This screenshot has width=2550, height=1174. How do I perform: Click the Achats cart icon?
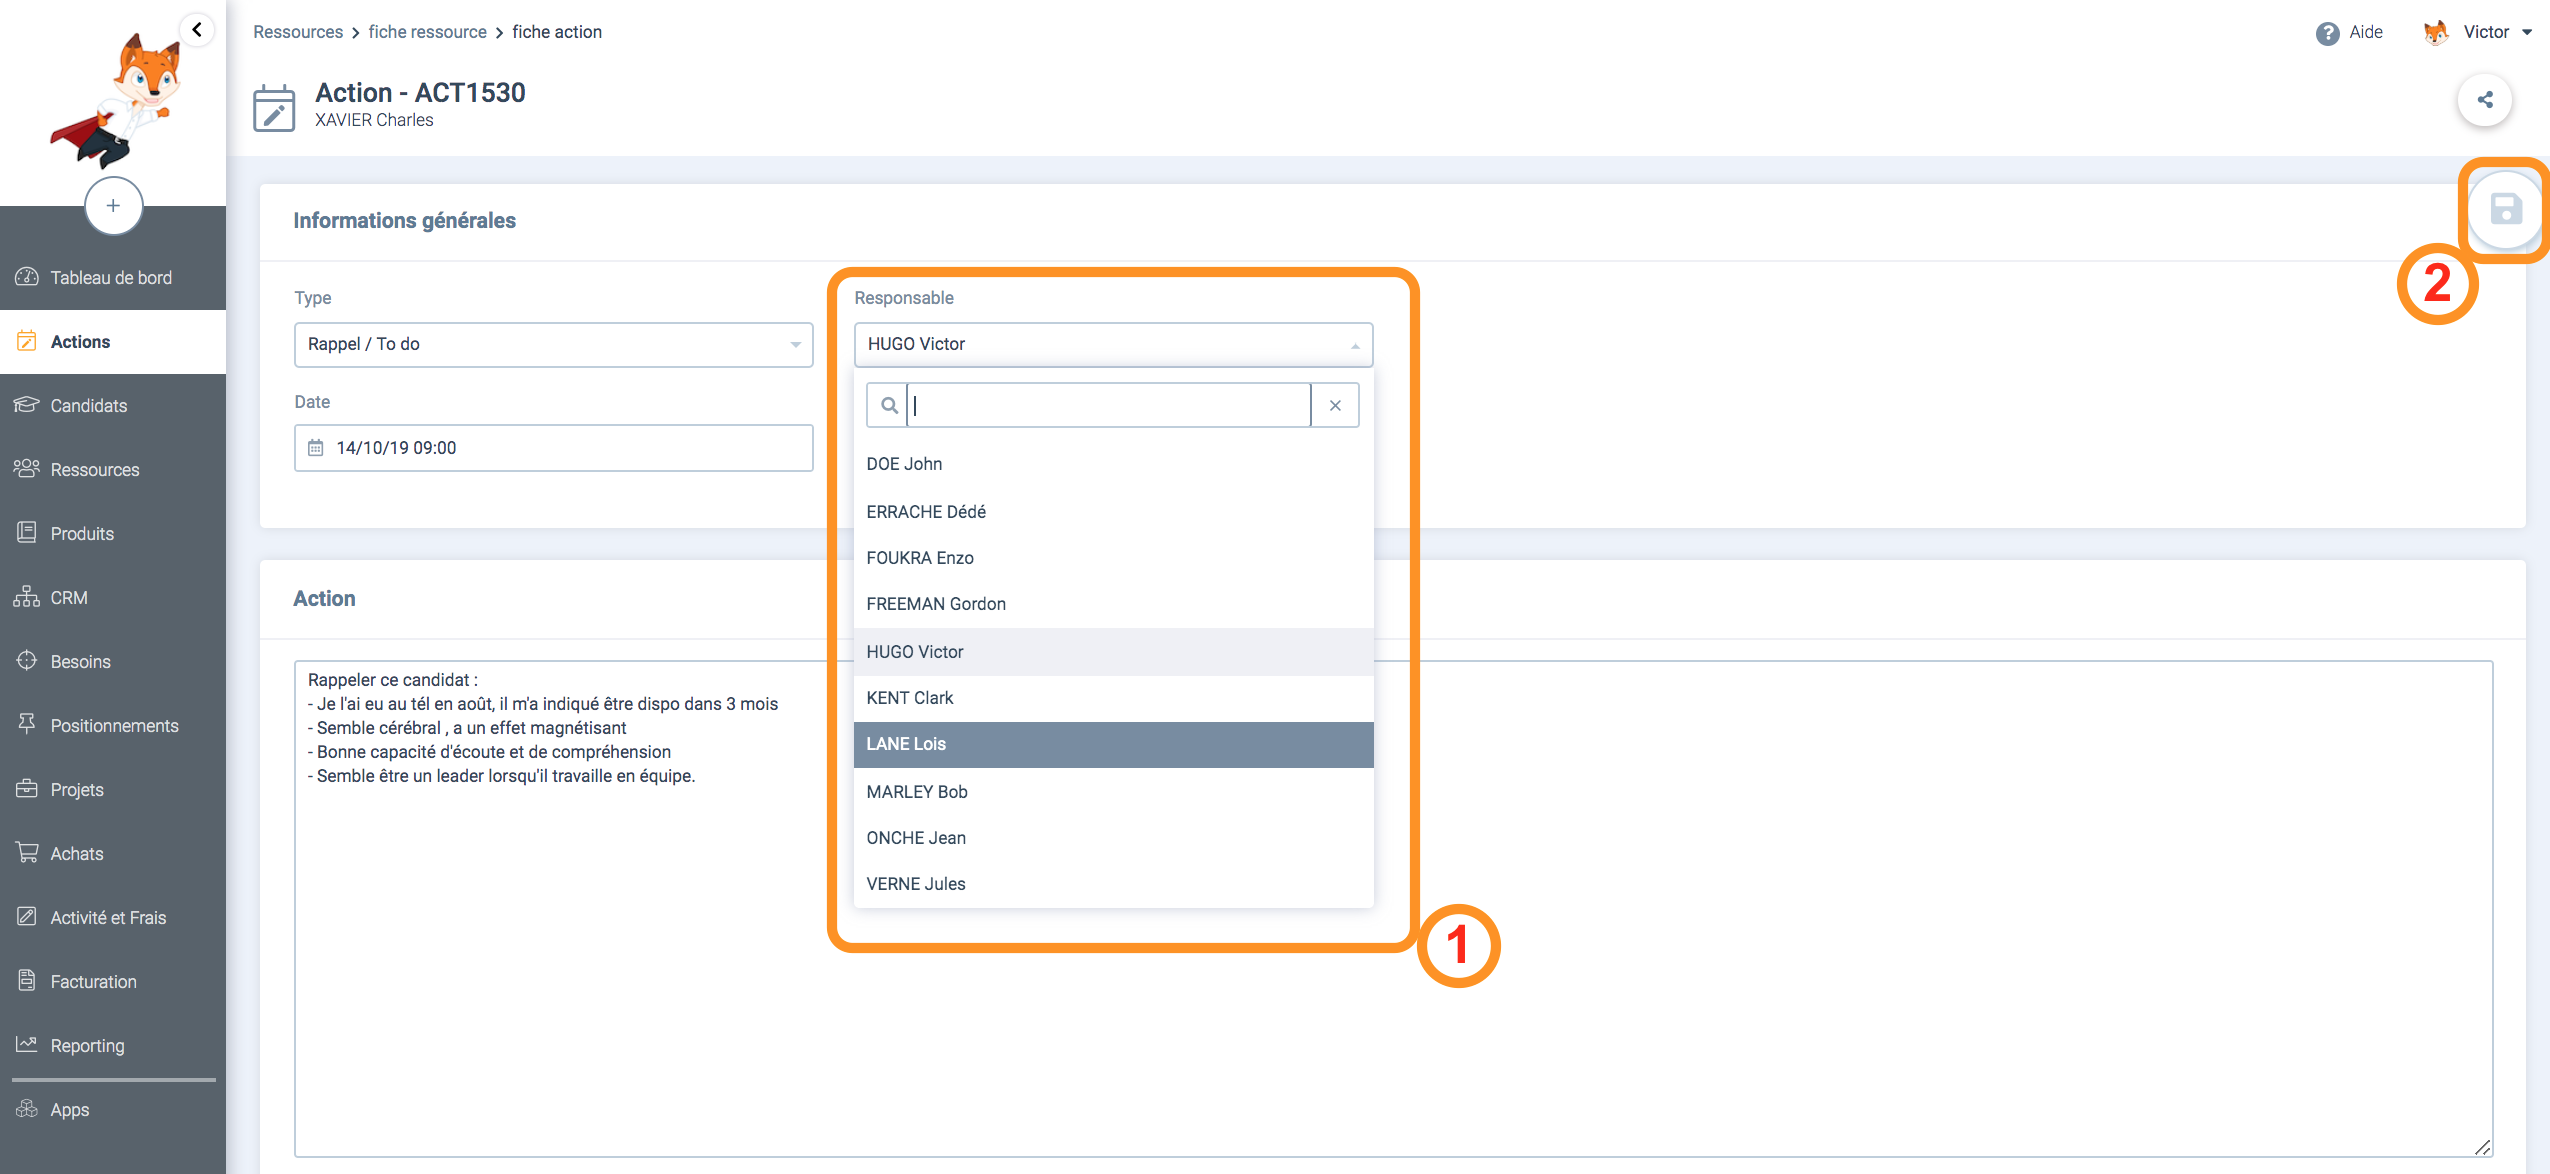coord(27,853)
